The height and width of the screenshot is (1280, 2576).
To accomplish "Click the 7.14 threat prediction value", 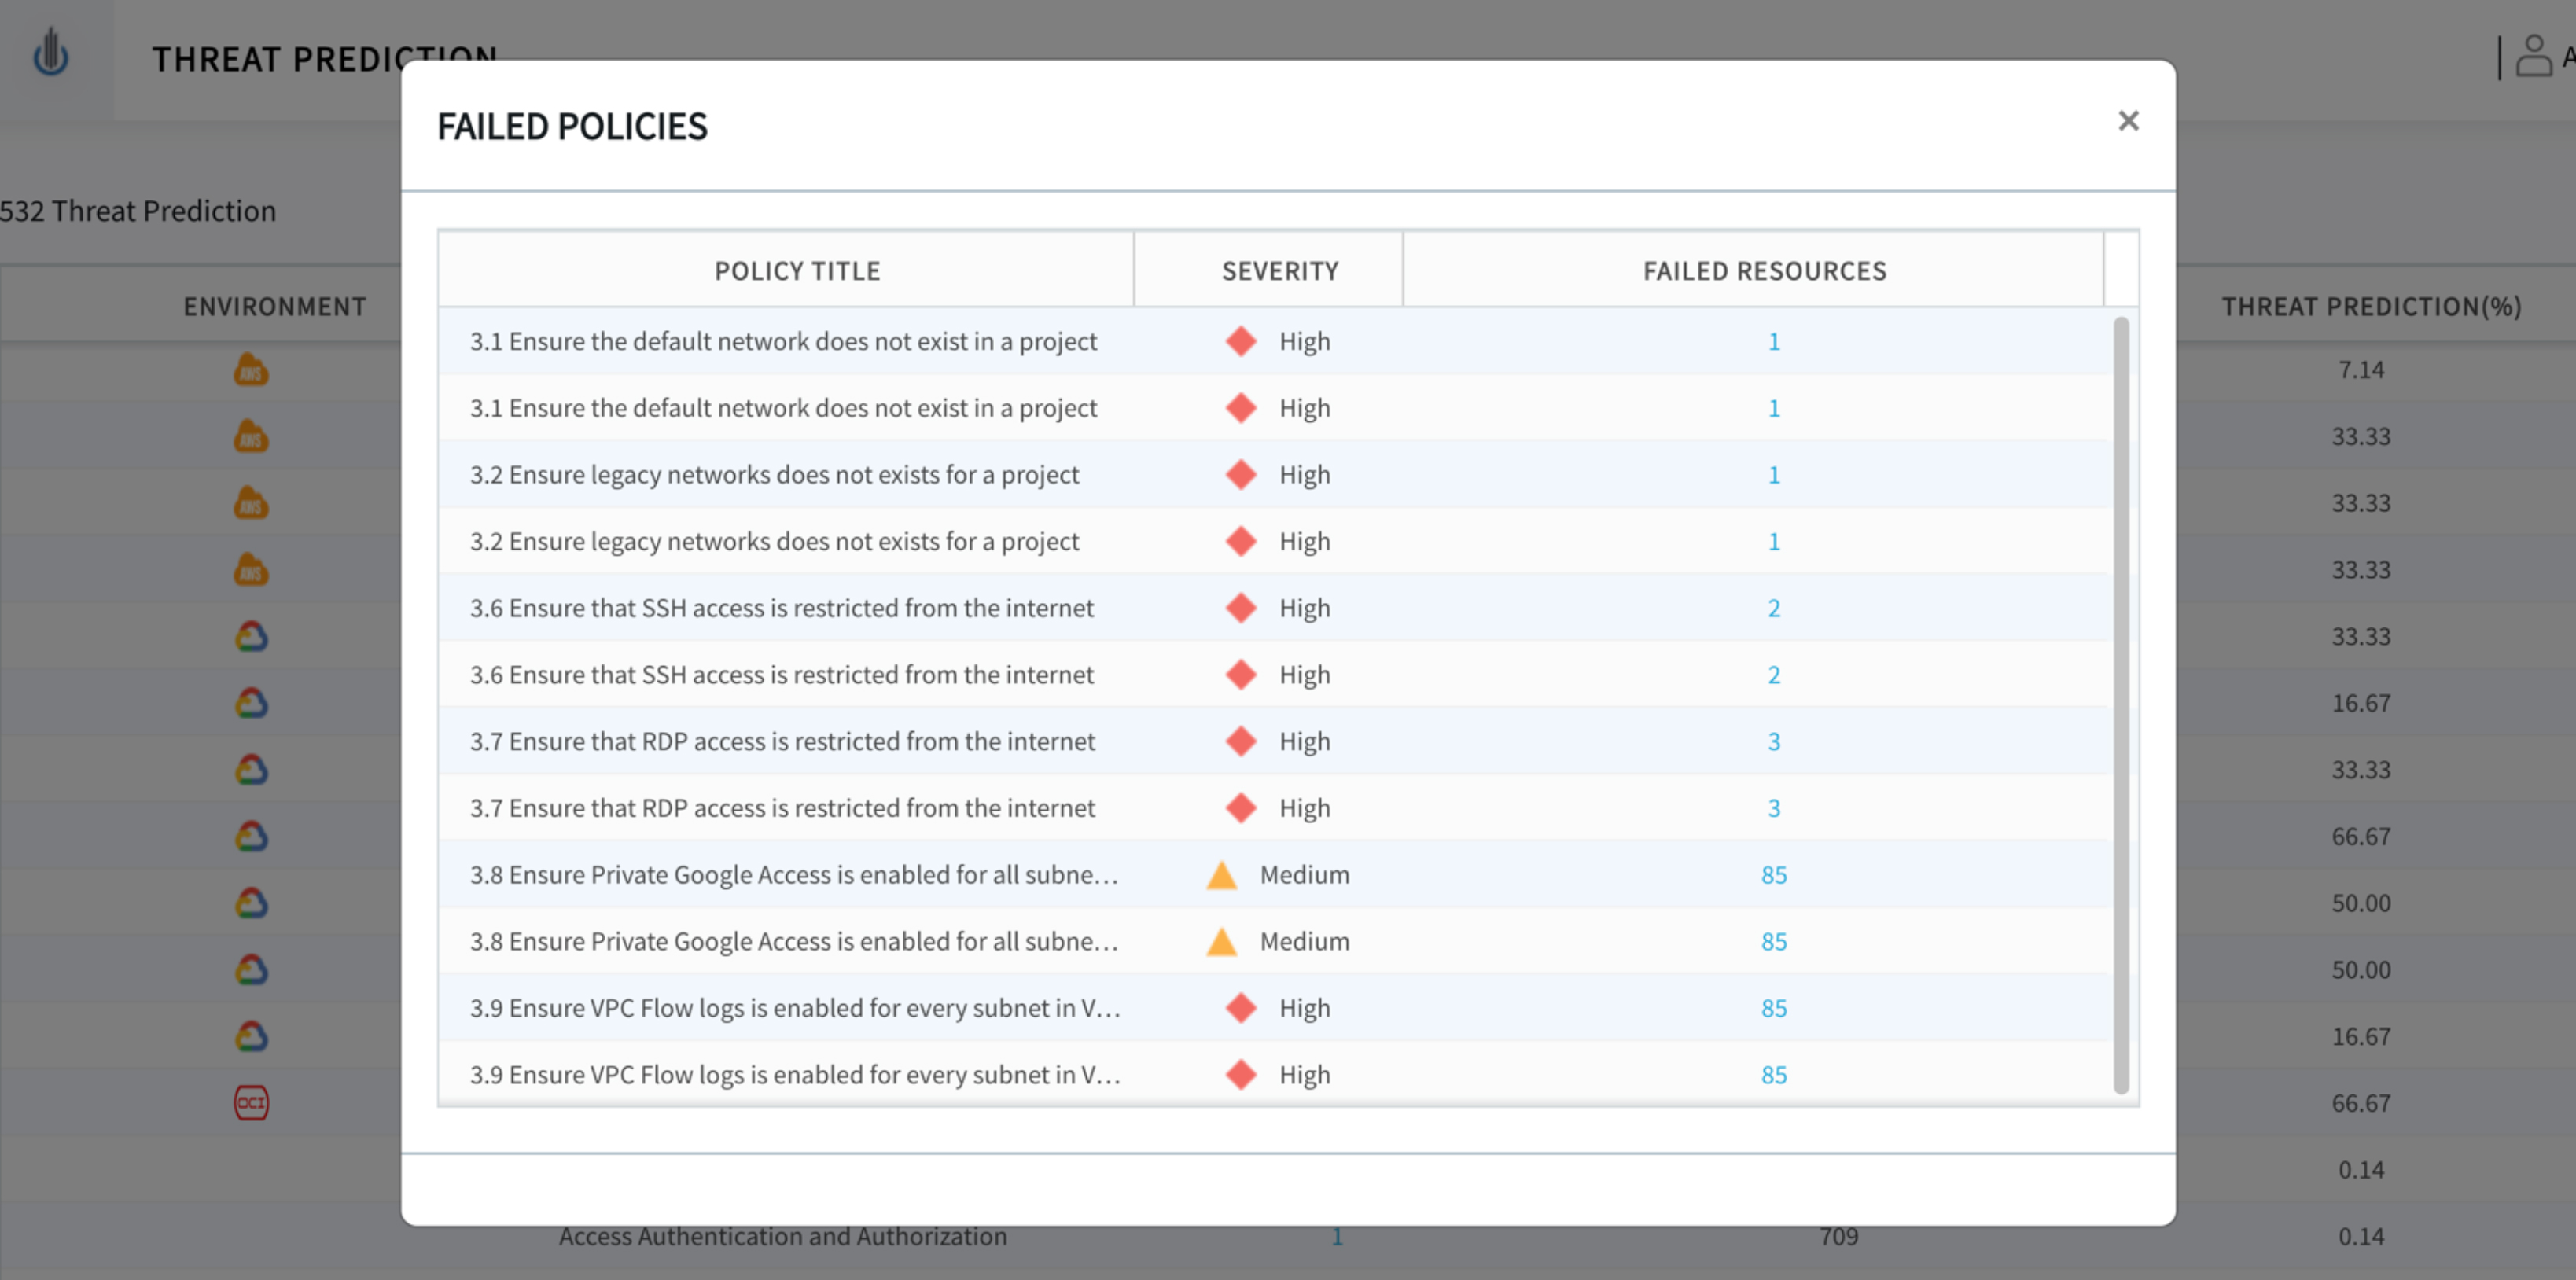I will tap(2361, 370).
